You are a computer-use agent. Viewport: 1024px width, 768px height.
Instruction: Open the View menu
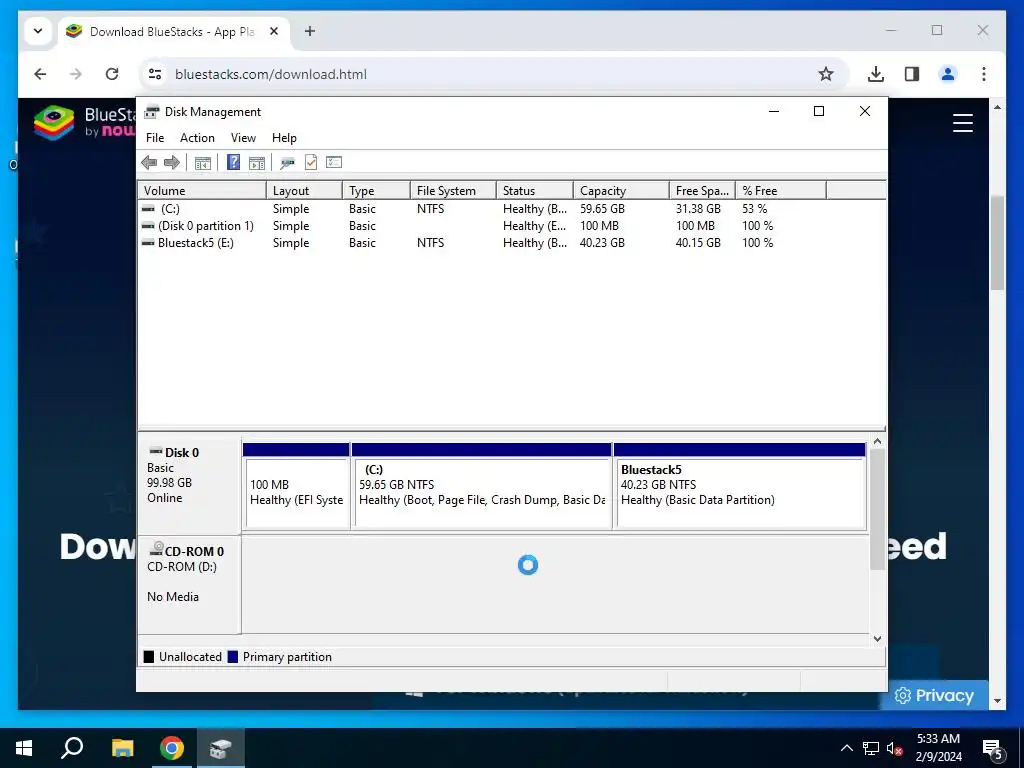coord(243,138)
